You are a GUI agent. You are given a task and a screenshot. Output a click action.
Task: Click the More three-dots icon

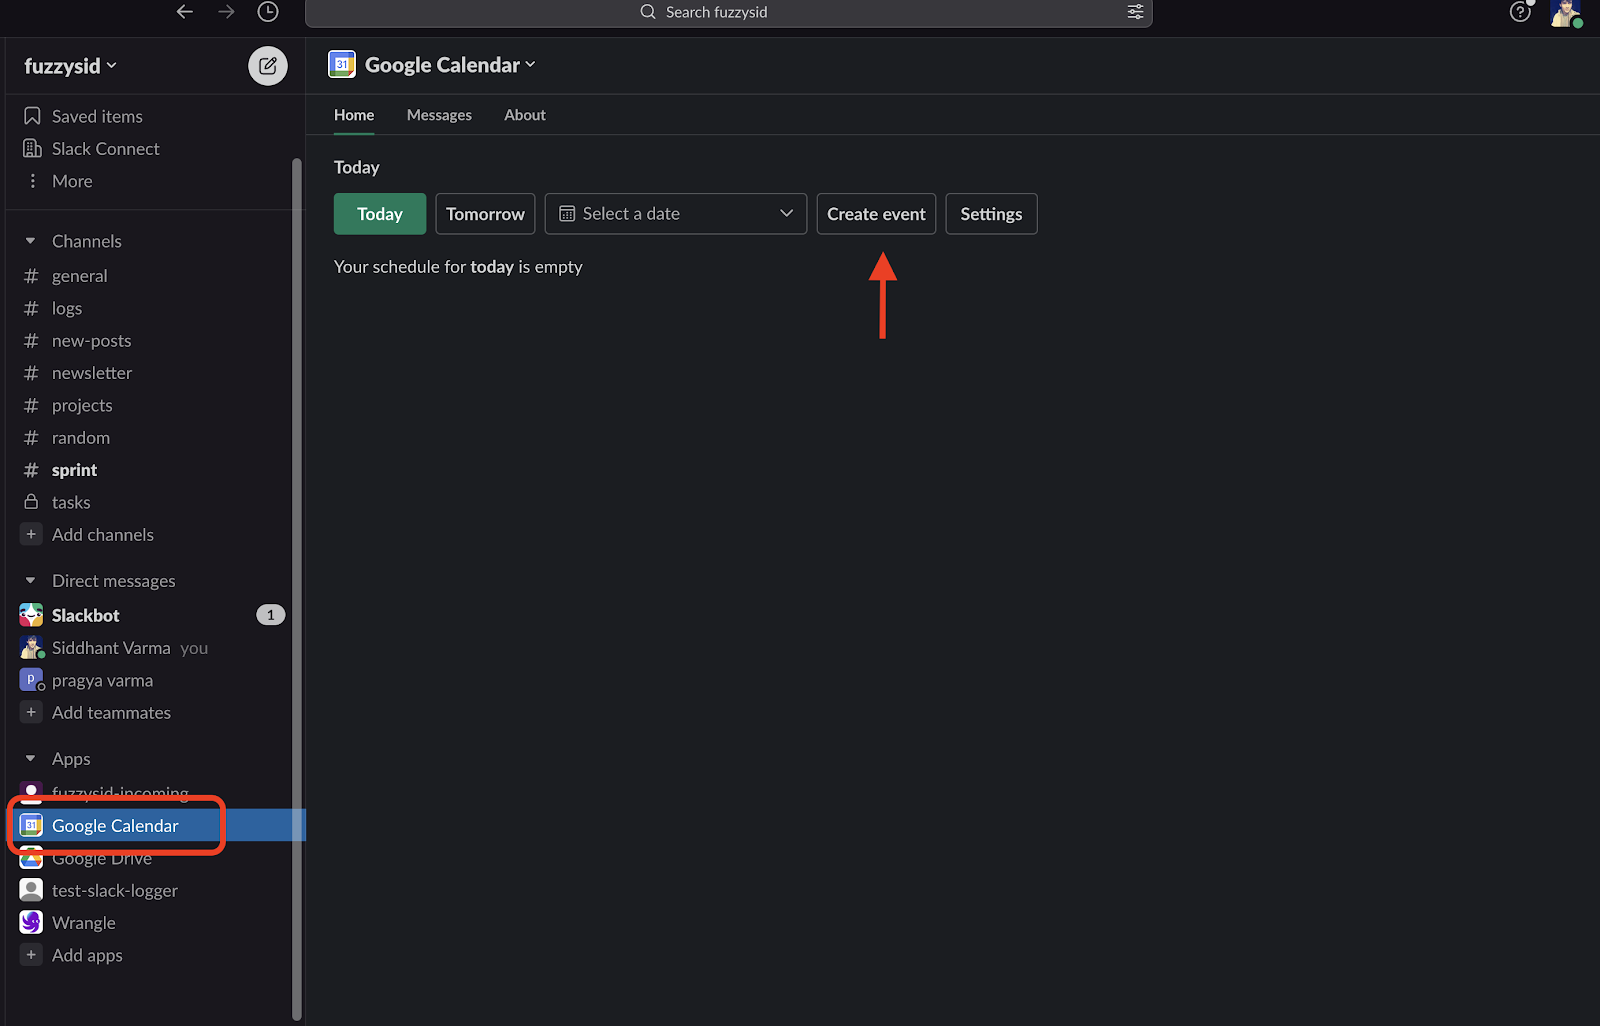click(x=32, y=181)
